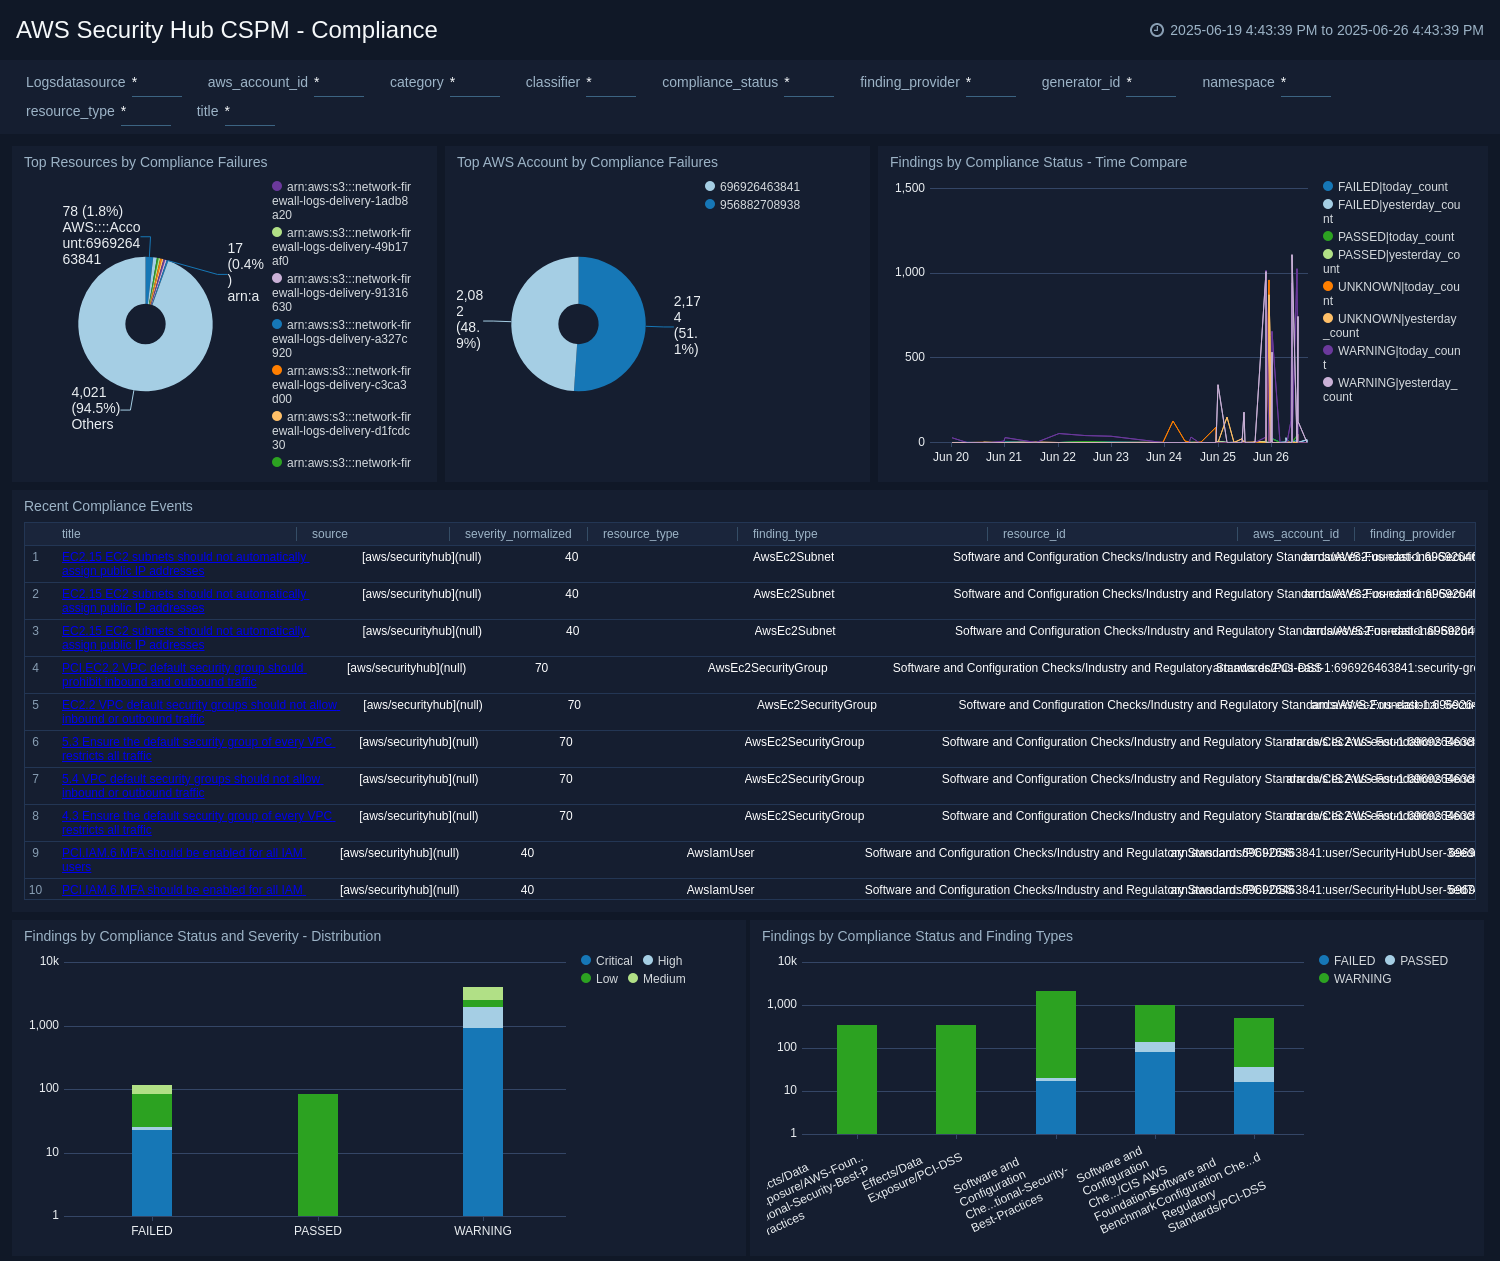Open the generator_id filter value
Image resolution: width=1500 pixels, height=1261 pixels.
click(x=1151, y=83)
